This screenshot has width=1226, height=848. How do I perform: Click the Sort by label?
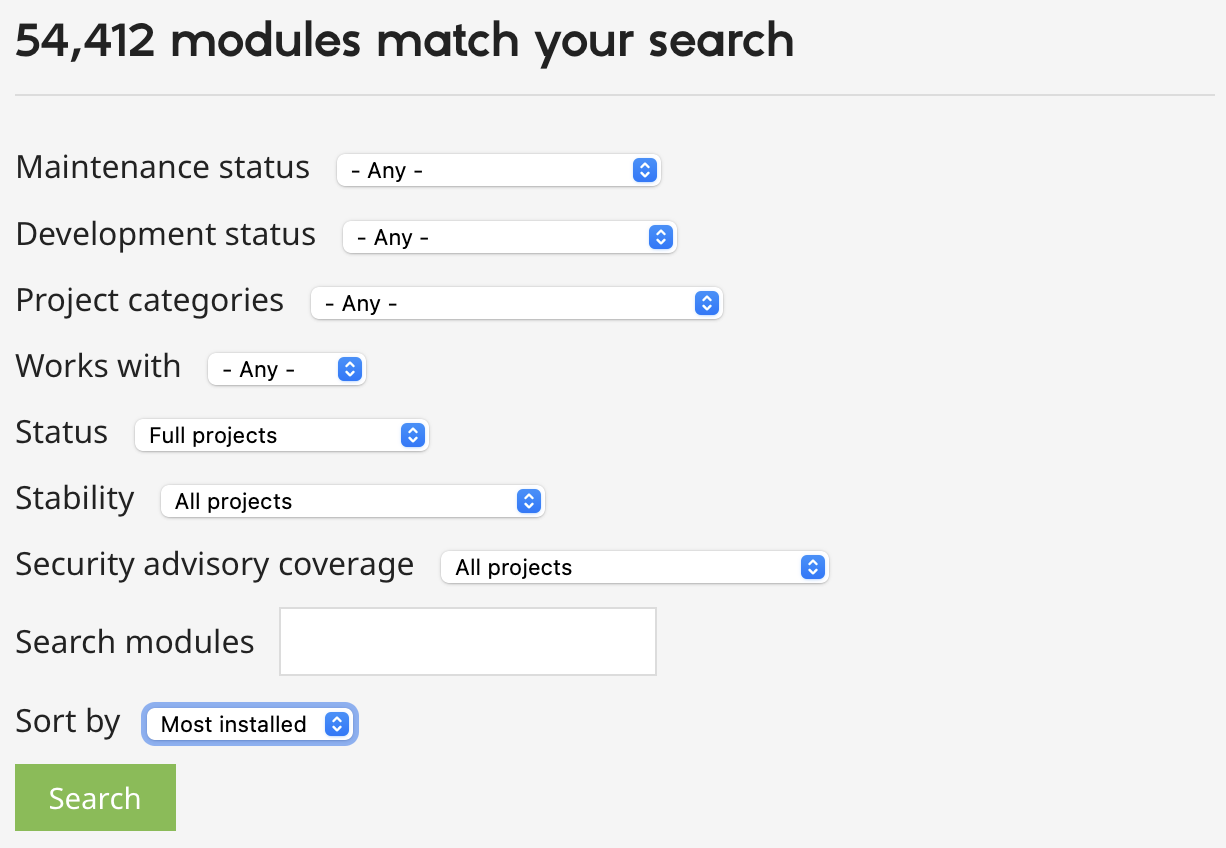tap(68, 721)
